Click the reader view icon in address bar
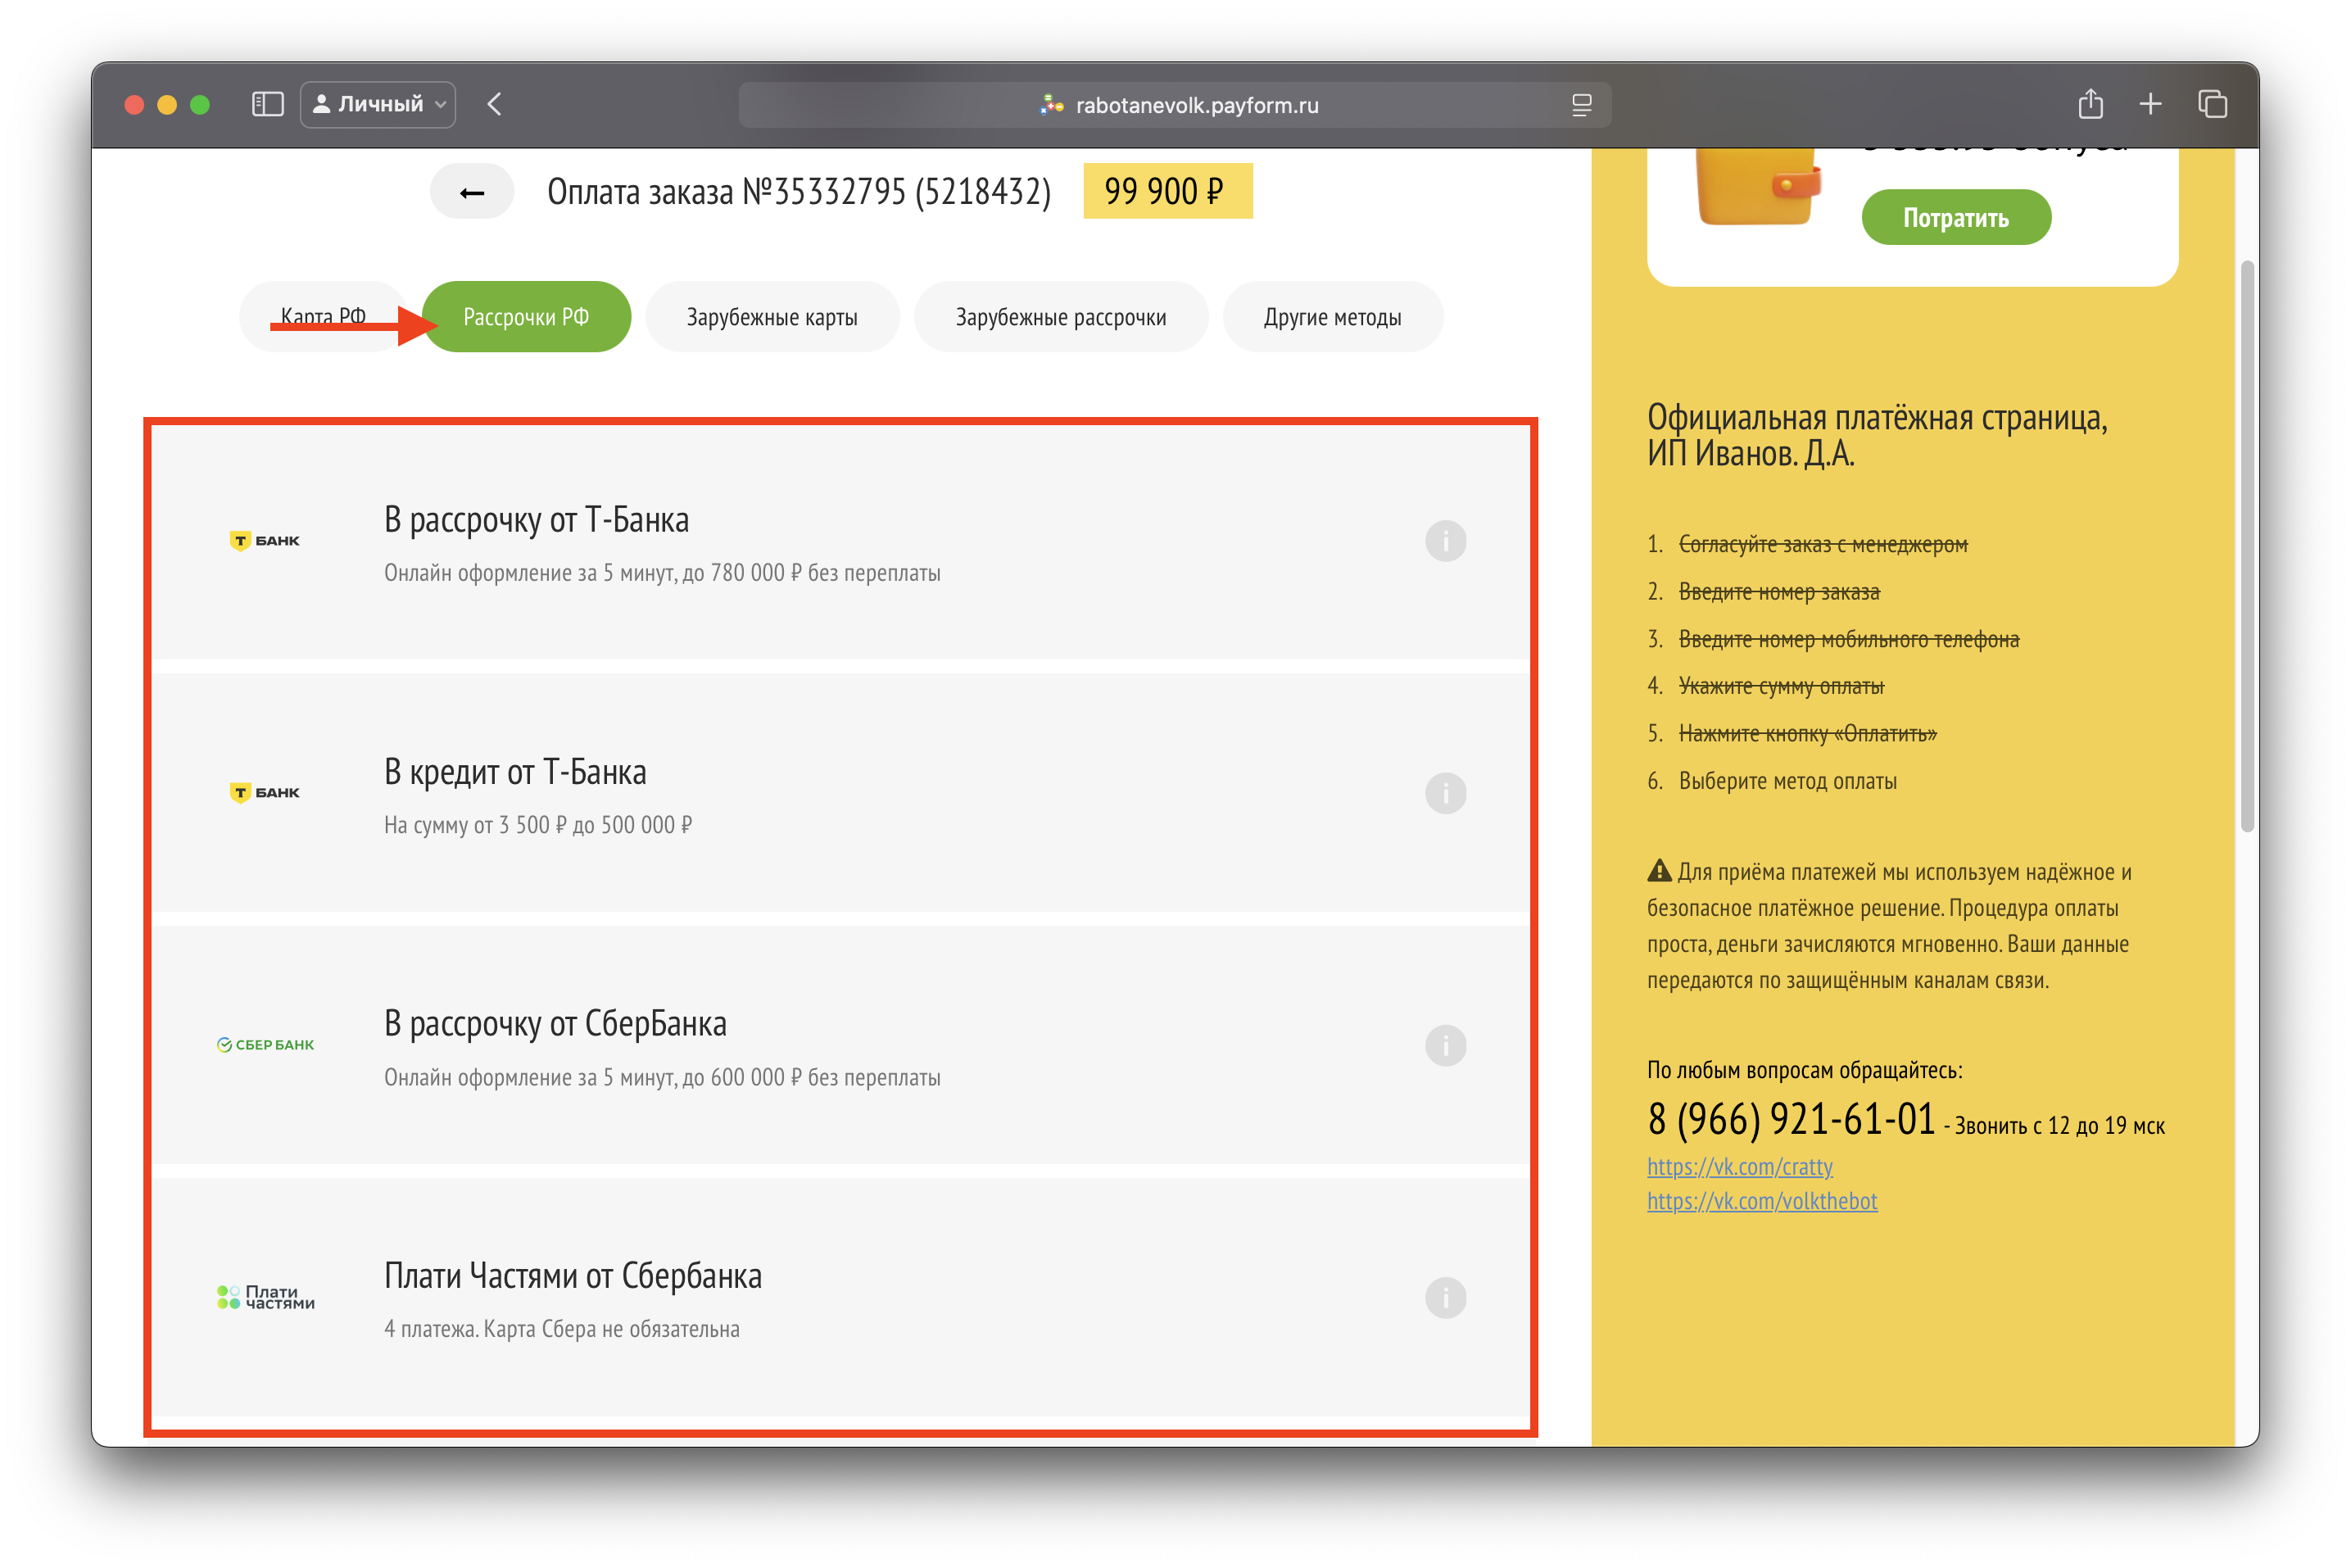 point(1581,105)
